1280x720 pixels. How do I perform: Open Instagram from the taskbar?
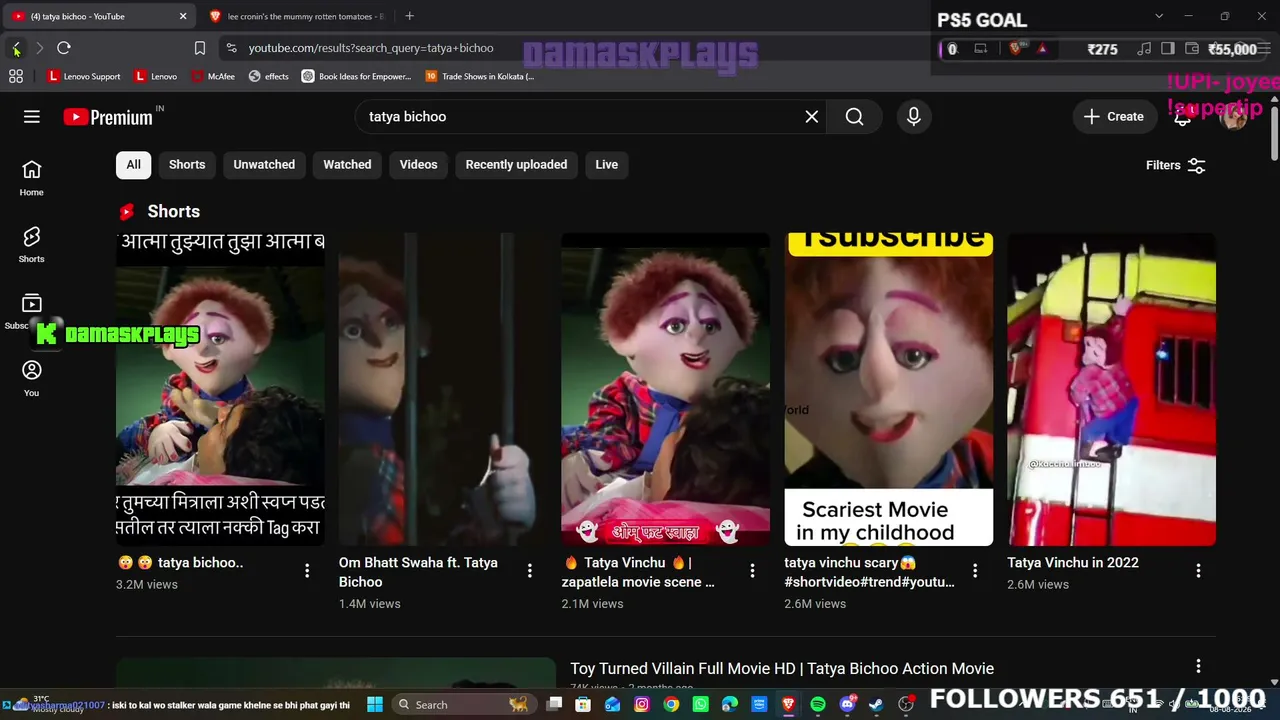point(642,705)
